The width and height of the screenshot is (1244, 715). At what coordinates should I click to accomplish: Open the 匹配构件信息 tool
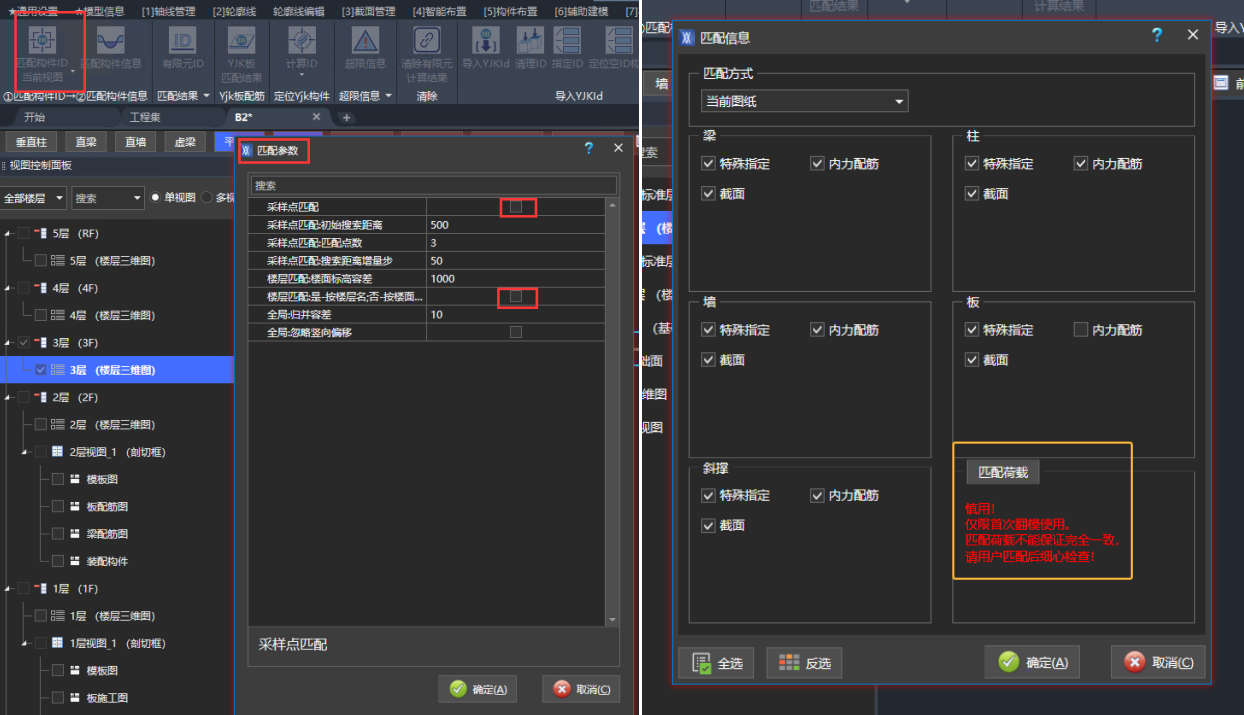pyautogui.click(x=117, y=42)
